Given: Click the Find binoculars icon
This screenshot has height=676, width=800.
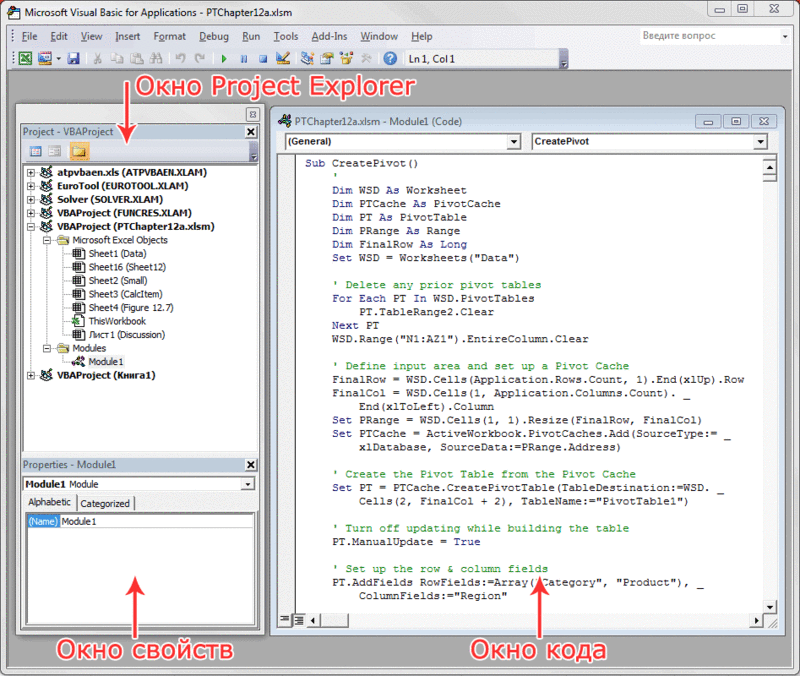Looking at the screenshot, I should (x=156, y=59).
